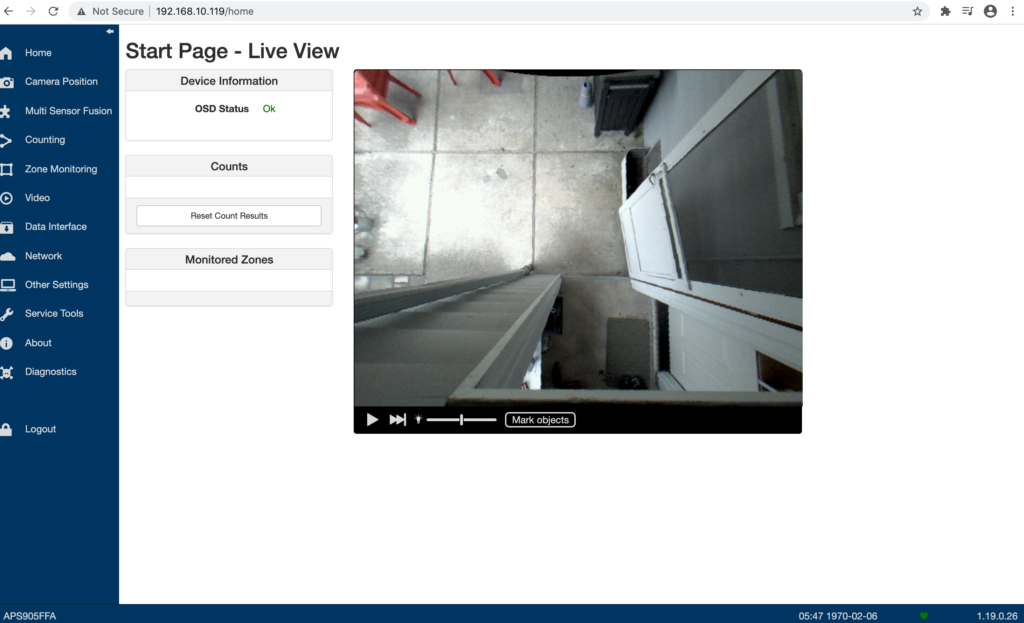Skip forward in live view
Viewport: 1024px width, 623px height.
click(x=397, y=420)
